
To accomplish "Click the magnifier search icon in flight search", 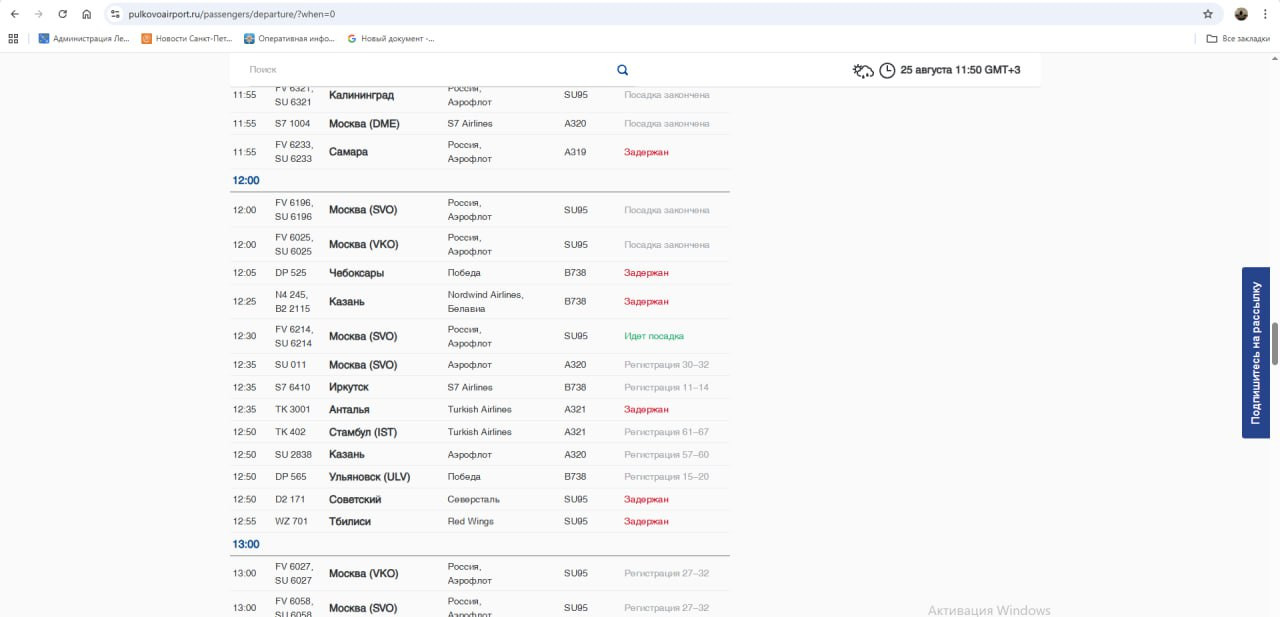I will [622, 70].
